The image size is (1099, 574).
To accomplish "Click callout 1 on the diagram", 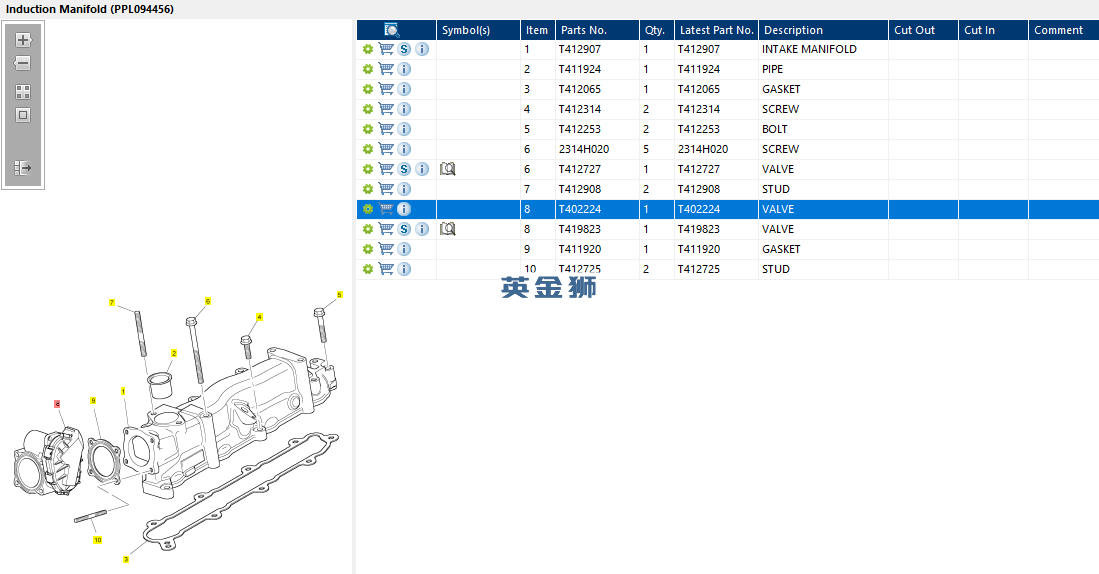I will [x=123, y=391].
